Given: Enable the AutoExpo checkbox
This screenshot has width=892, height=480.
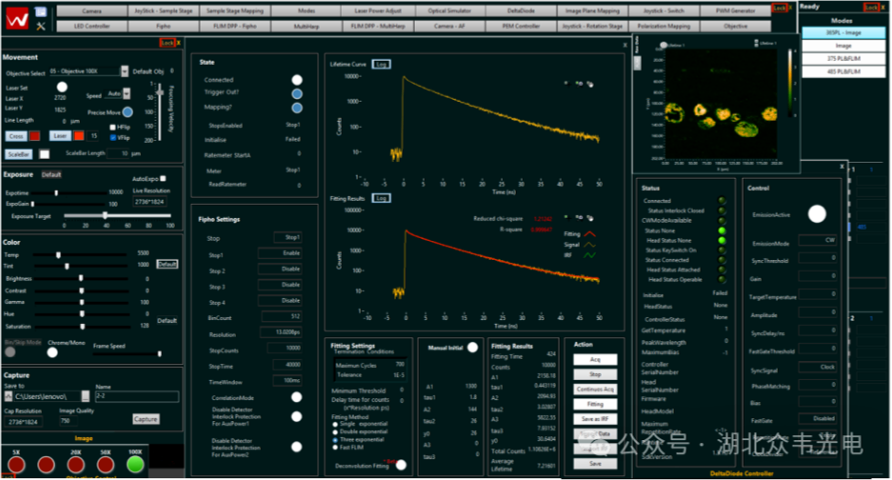Looking at the screenshot, I should (163, 179).
